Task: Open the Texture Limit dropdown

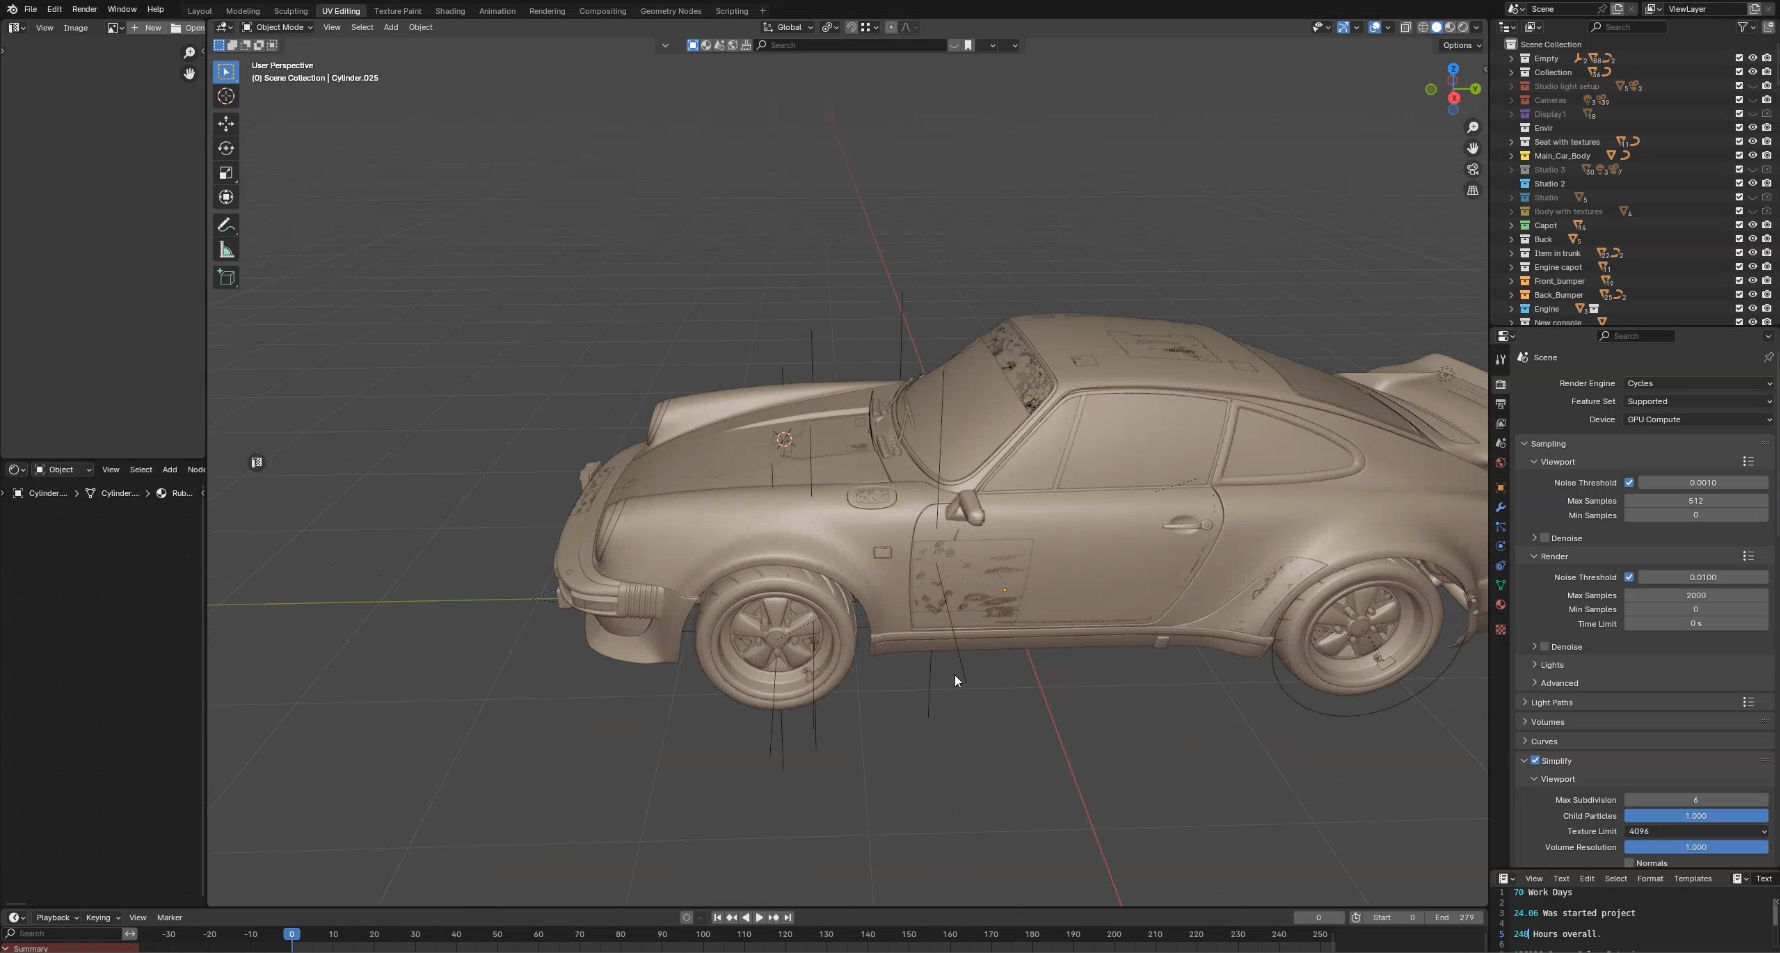Action: pyautogui.click(x=1695, y=831)
